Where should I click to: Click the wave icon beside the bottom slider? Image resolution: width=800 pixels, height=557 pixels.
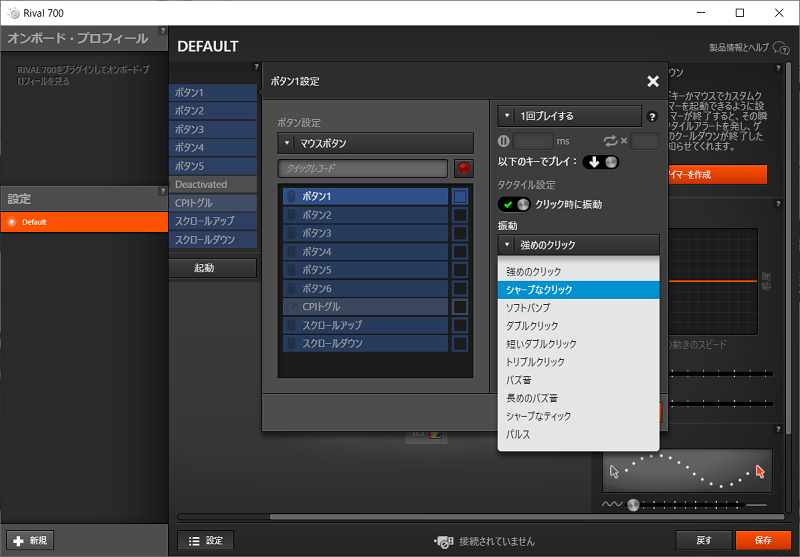612,504
